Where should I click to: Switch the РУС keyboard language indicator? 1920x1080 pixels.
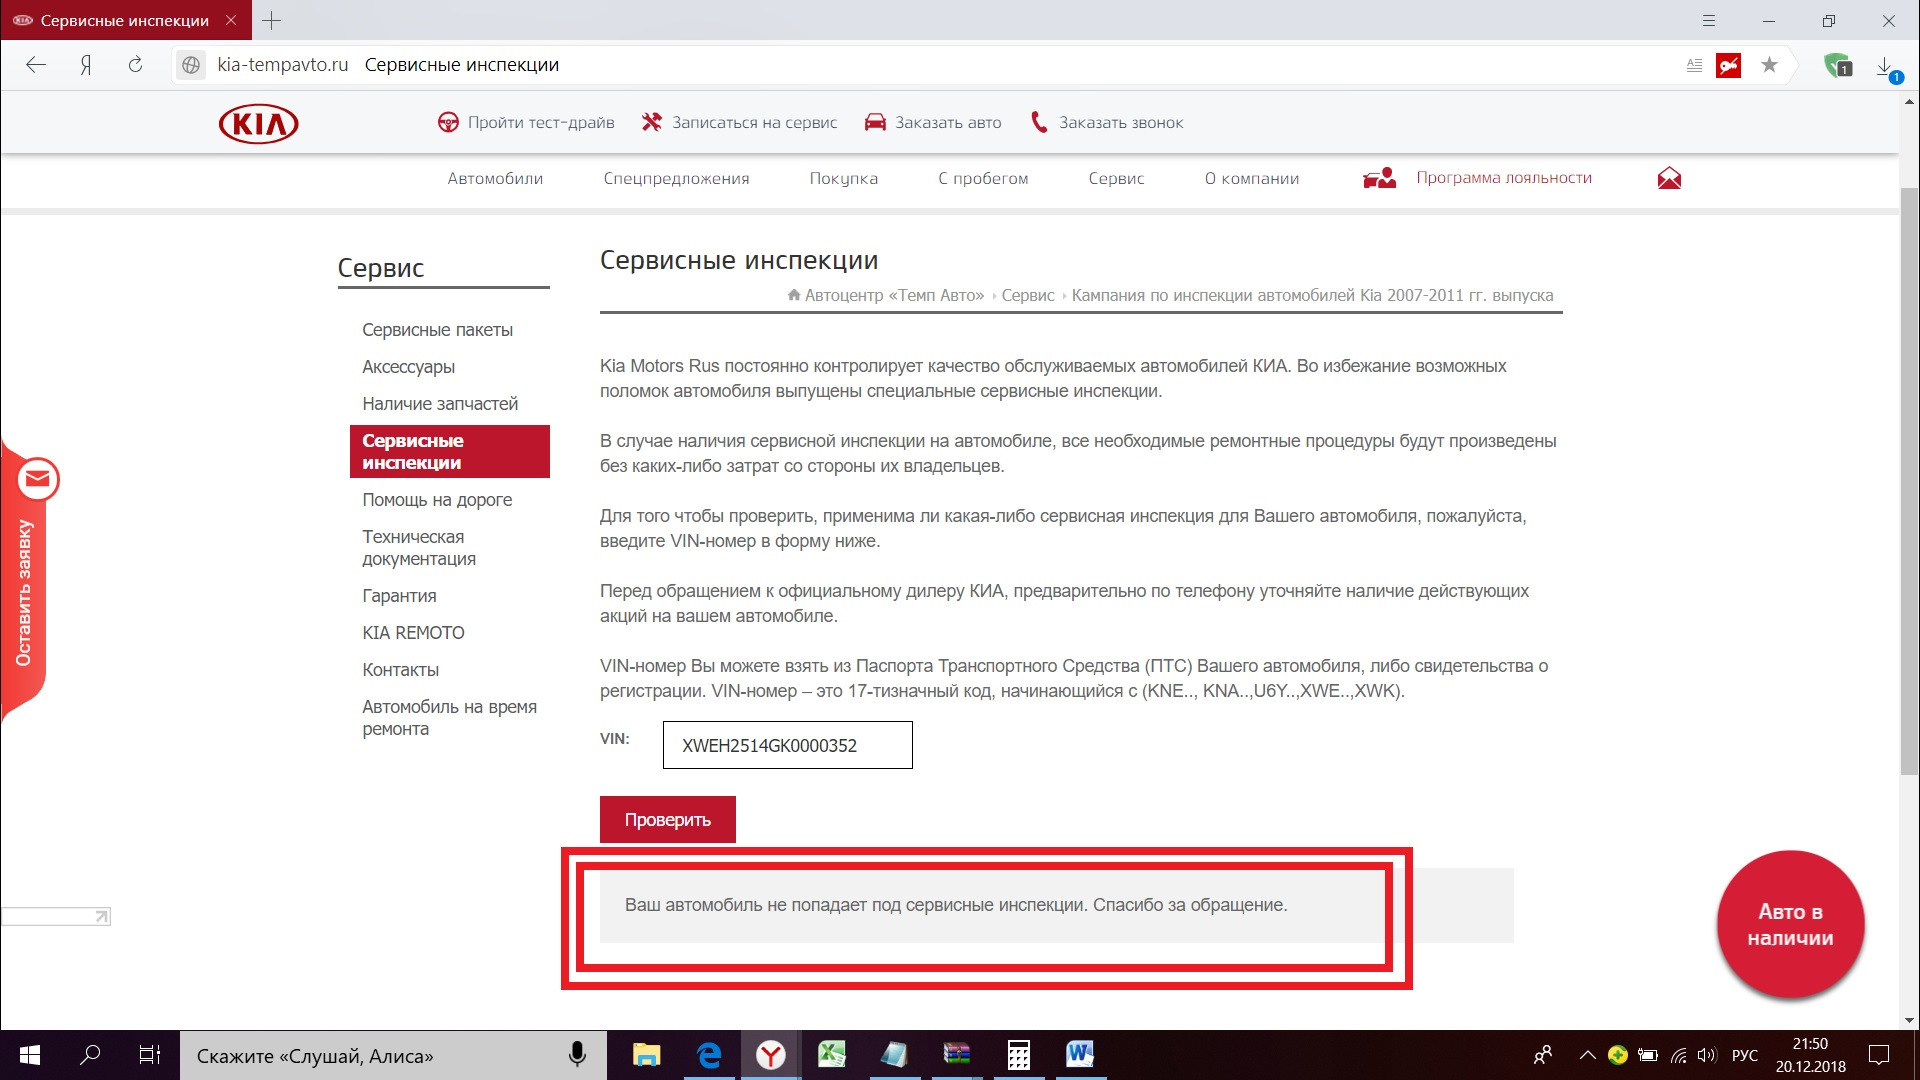[x=1744, y=1055]
